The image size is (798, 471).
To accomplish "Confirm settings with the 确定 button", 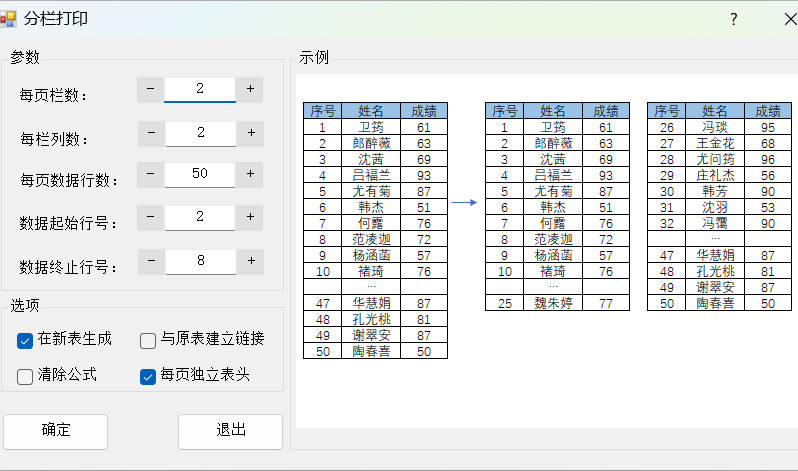I will (56, 431).
